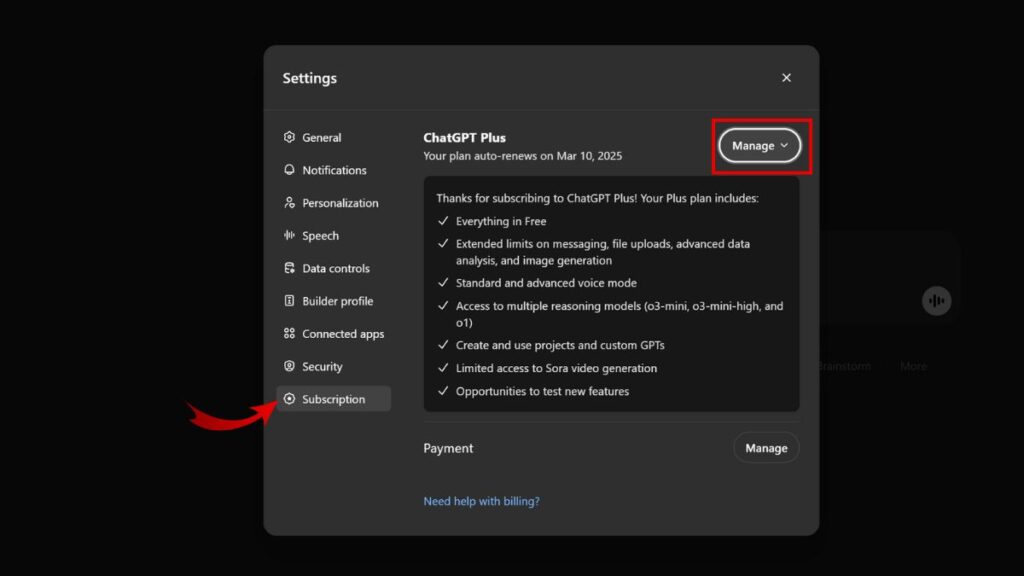Click the General gear icon
Screen dimensions: 1024x576
pyautogui.click(x=289, y=137)
